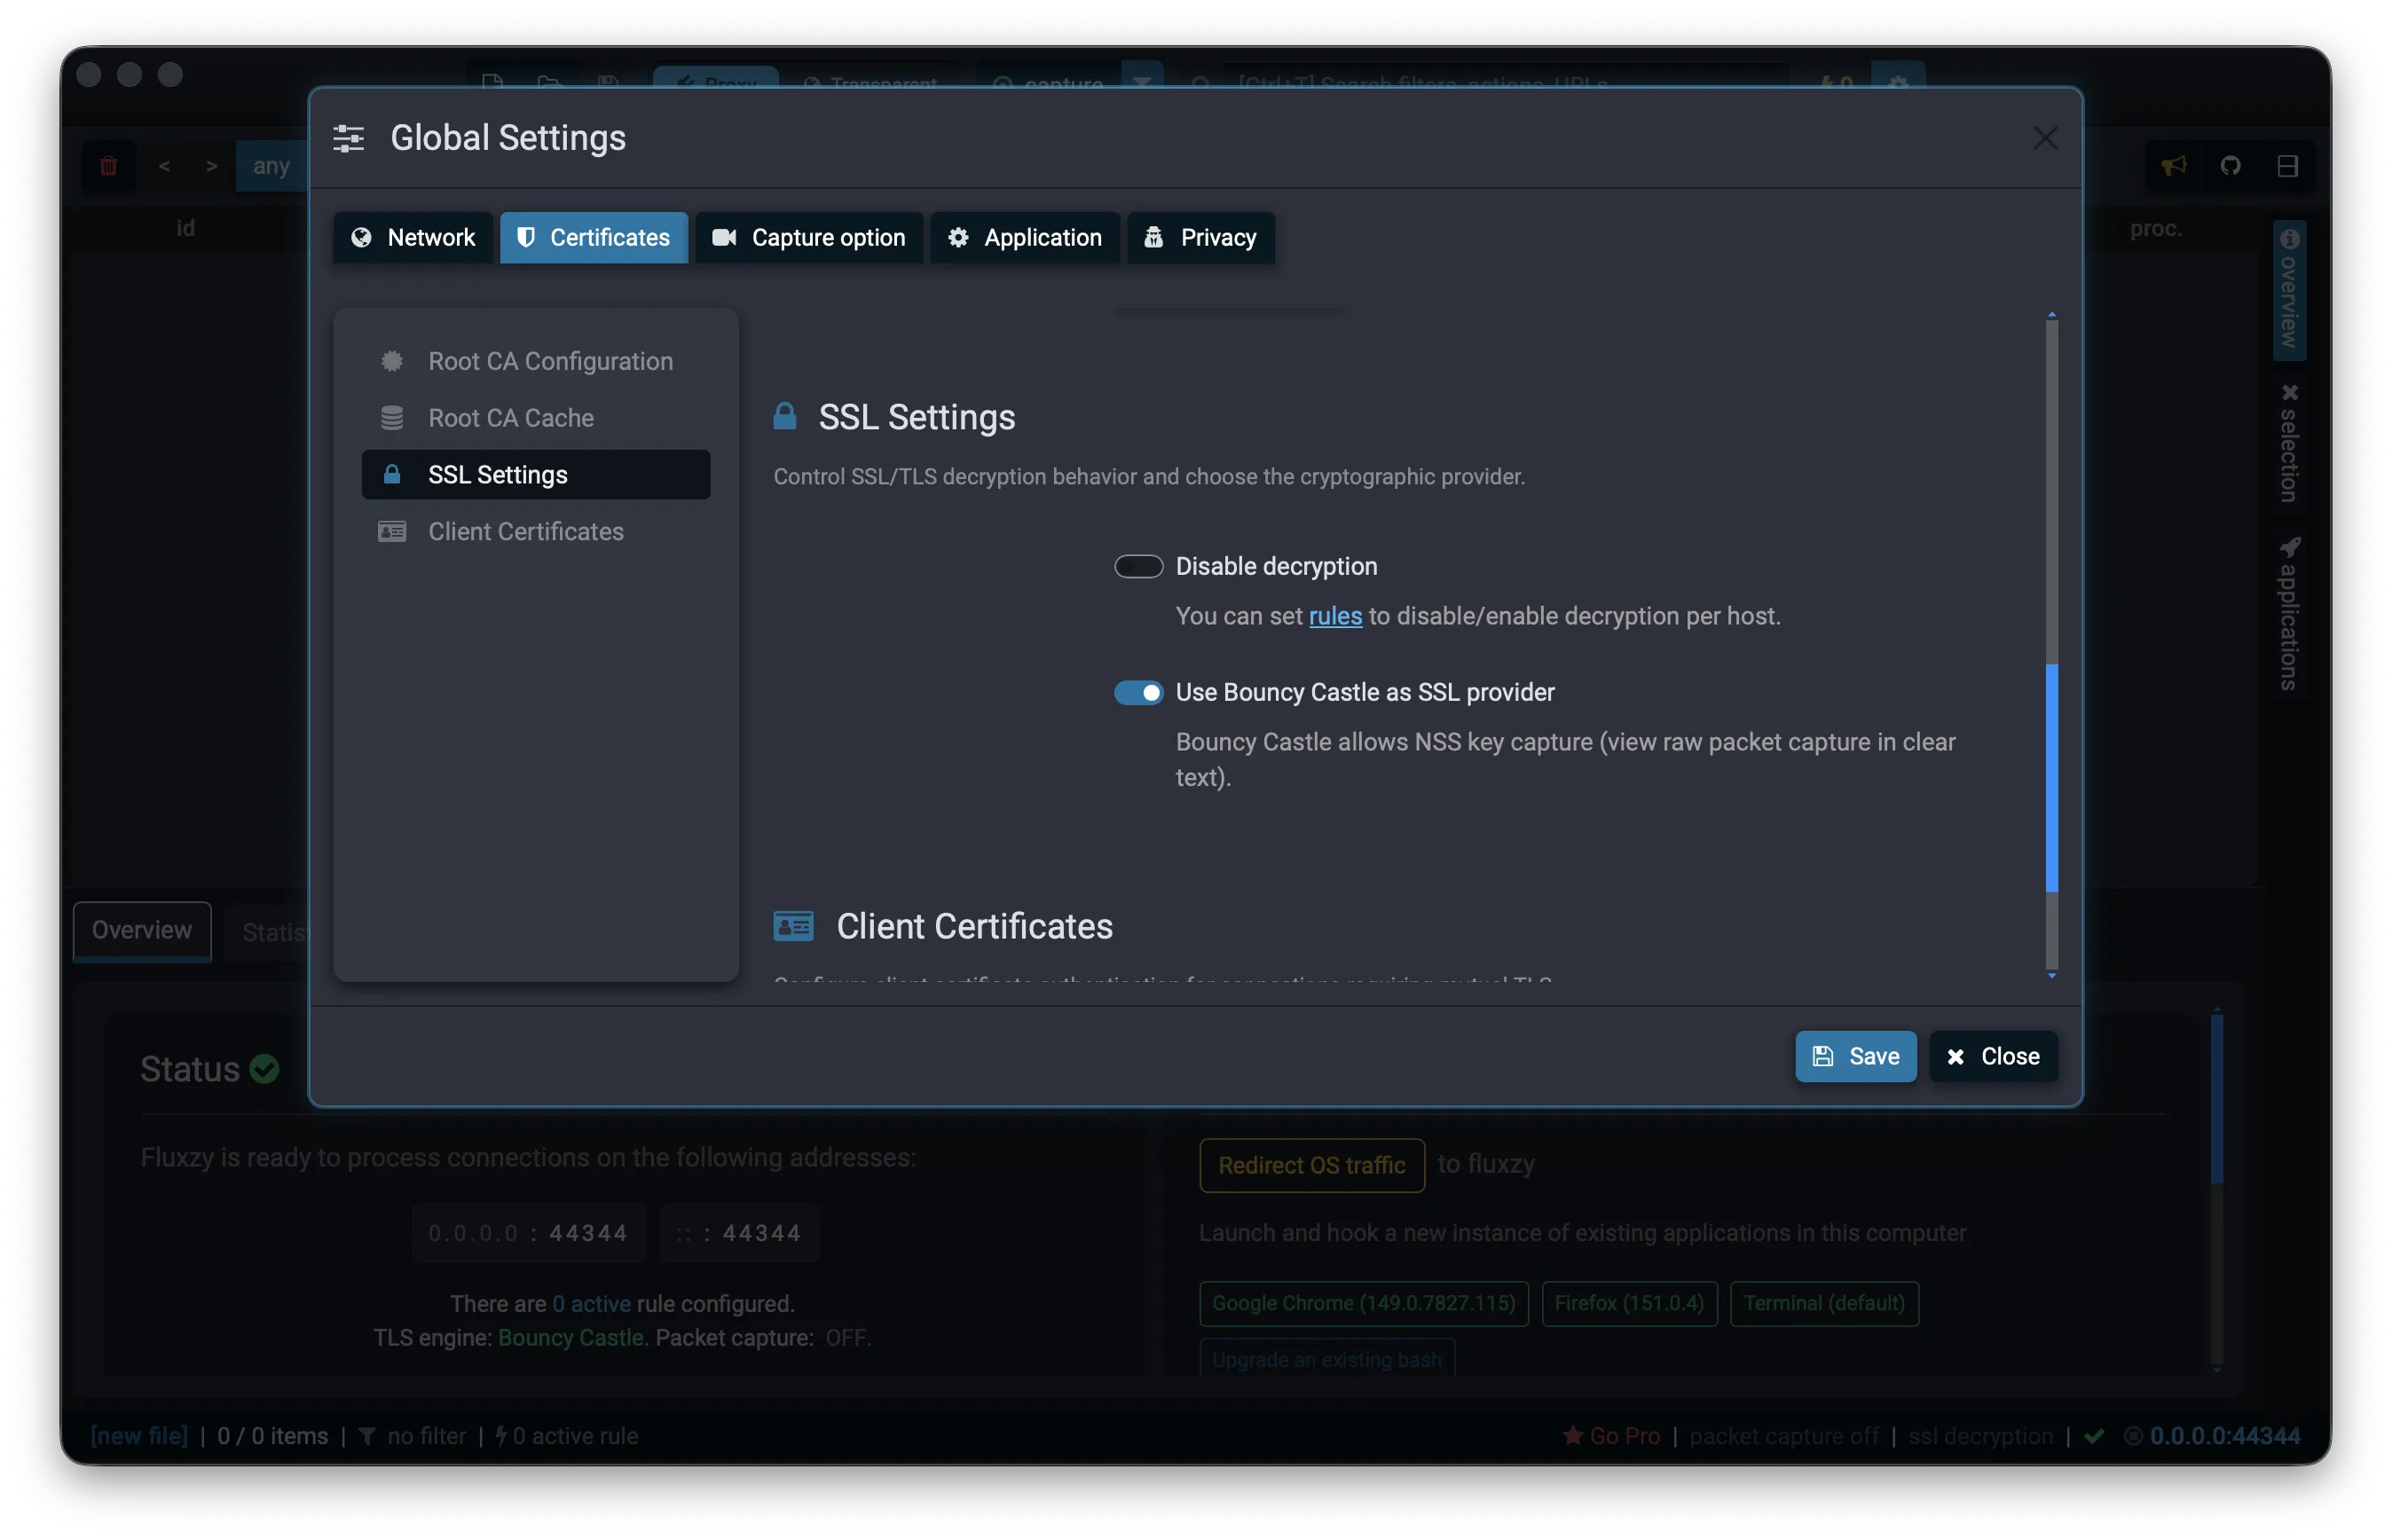
Task: Click the megaphone announcements icon
Action: pos(2173,166)
